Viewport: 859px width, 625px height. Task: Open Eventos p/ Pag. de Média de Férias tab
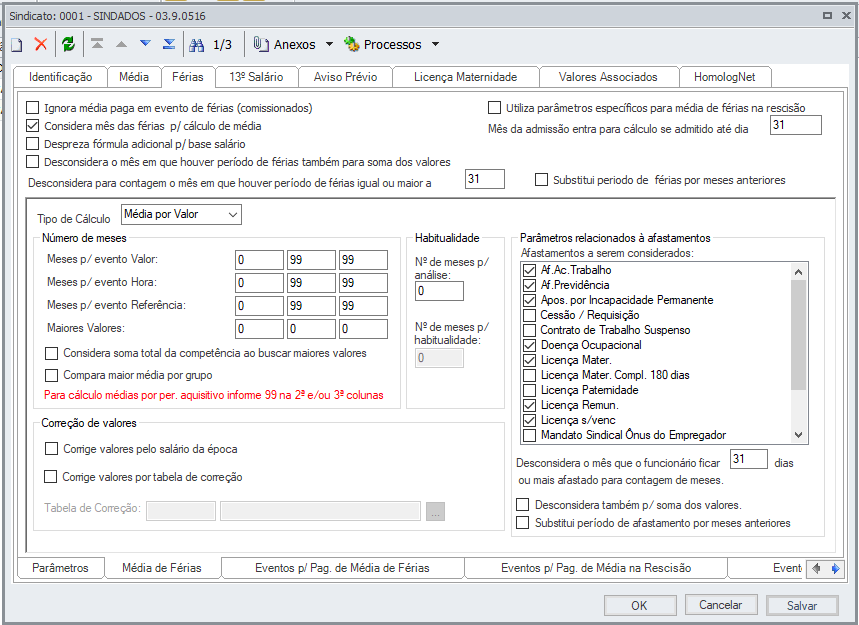tap(342, 568)
